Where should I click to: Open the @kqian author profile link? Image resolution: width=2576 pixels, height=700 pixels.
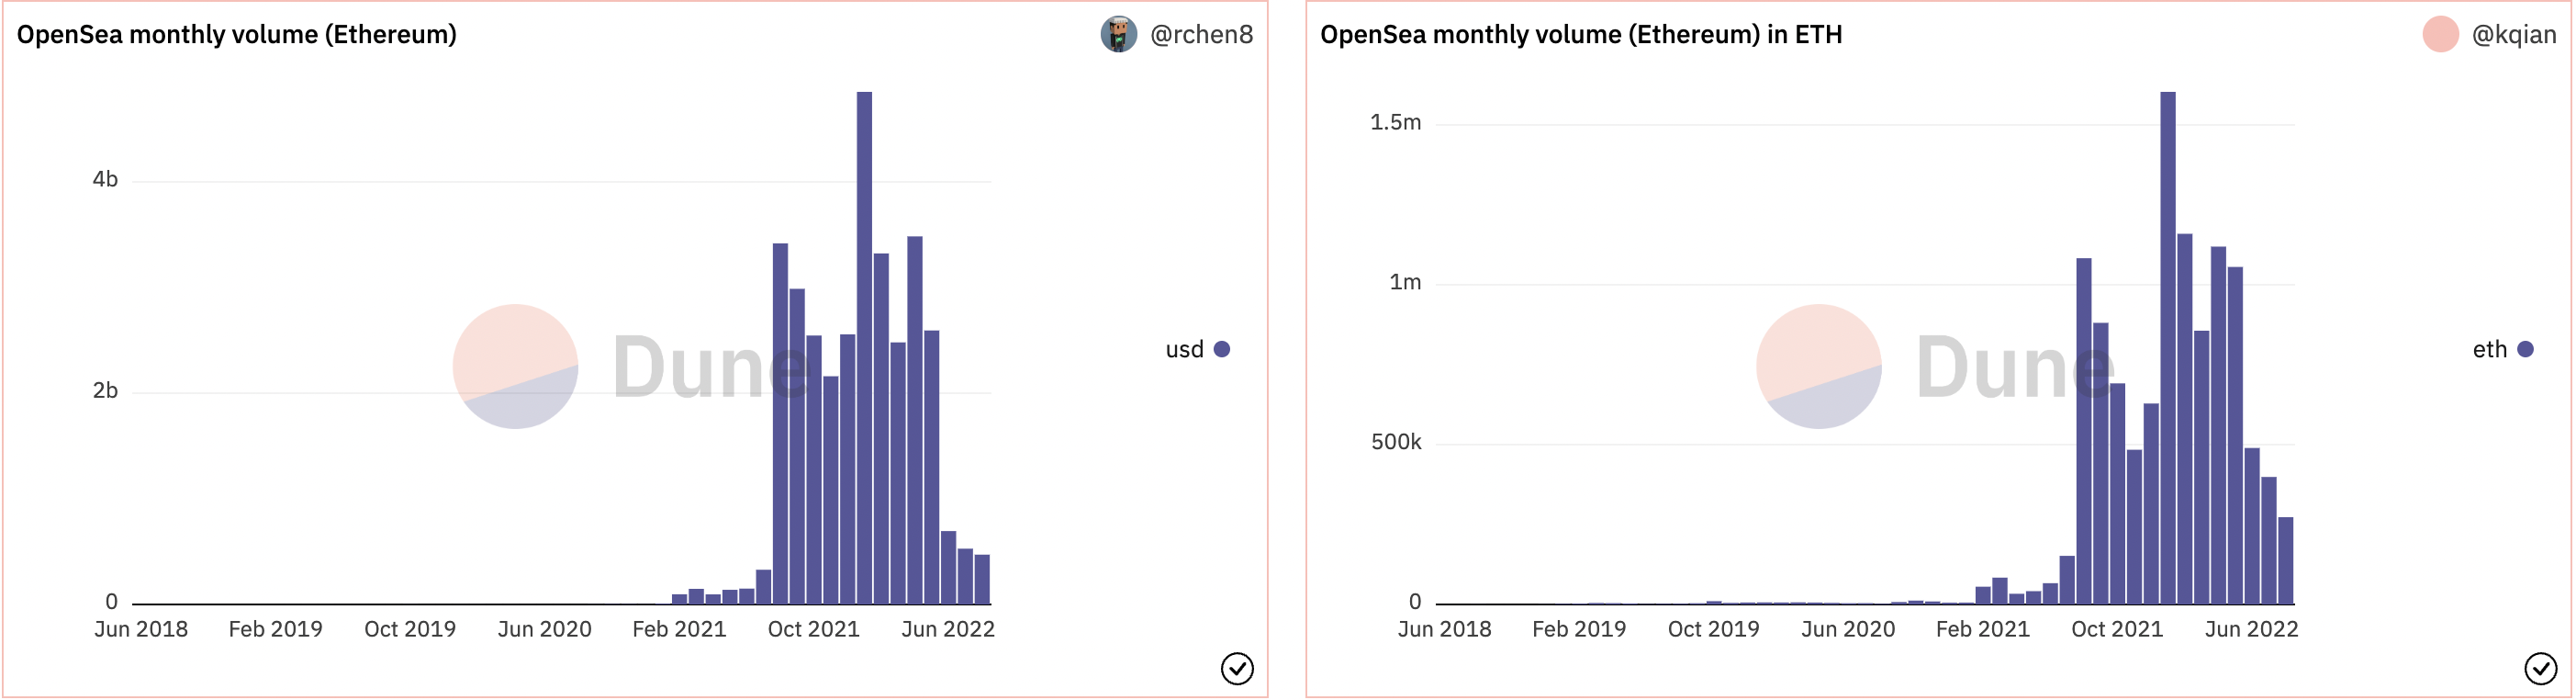tap(2514, 34)
